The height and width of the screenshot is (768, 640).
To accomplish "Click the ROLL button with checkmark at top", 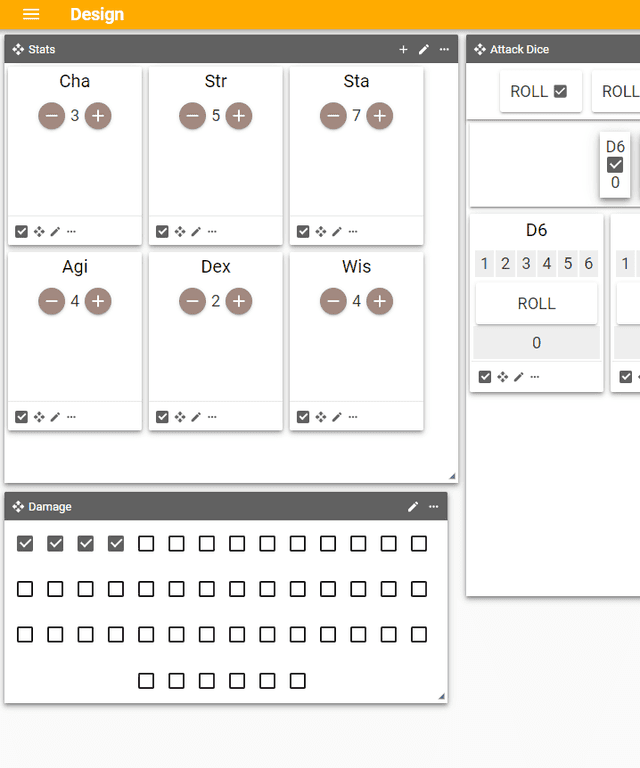I will (x=540, y=91).
